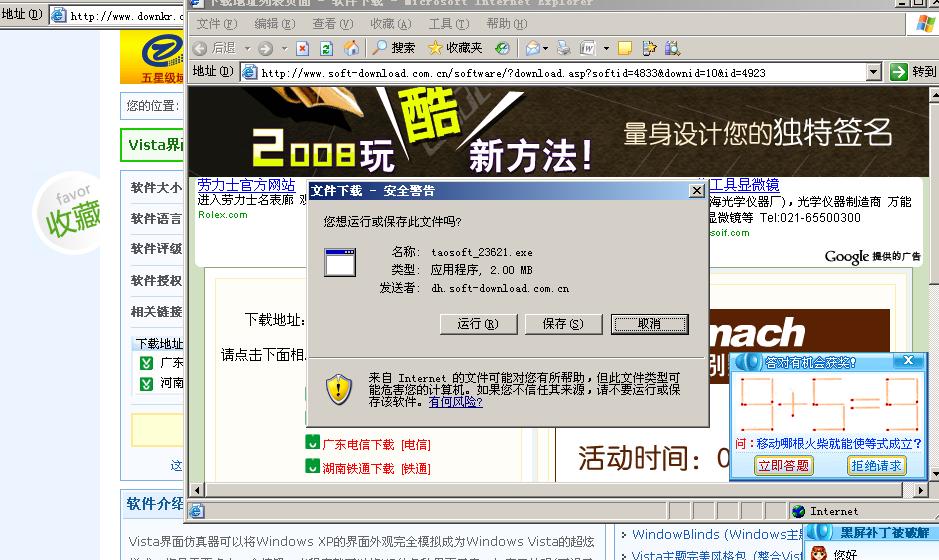Click the application file icon in dialog
Viewport: 939px width, 560px height.
[x=340, y=262]
